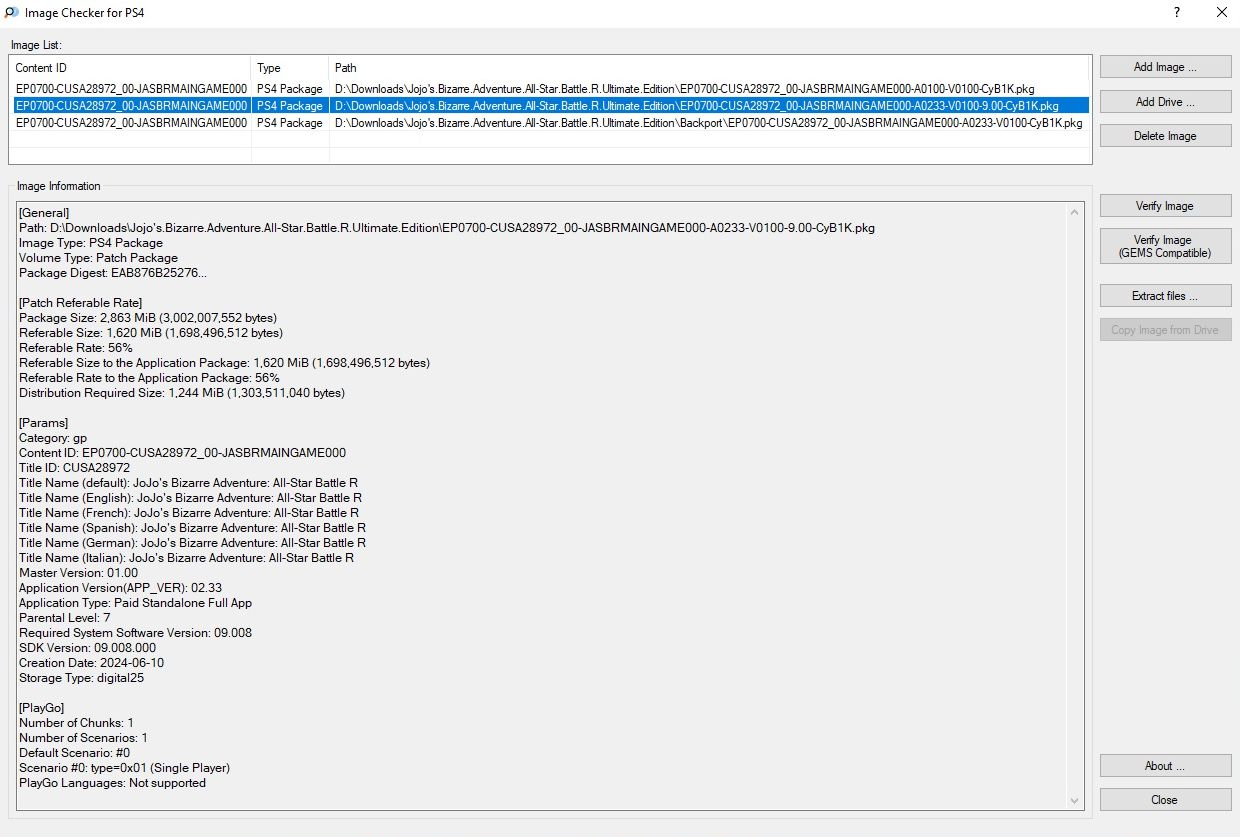Click the scroll down arrow in Image Information
Viewport: 1240px width, 837px height.
pyautogui.click(x=1076, y=800)
